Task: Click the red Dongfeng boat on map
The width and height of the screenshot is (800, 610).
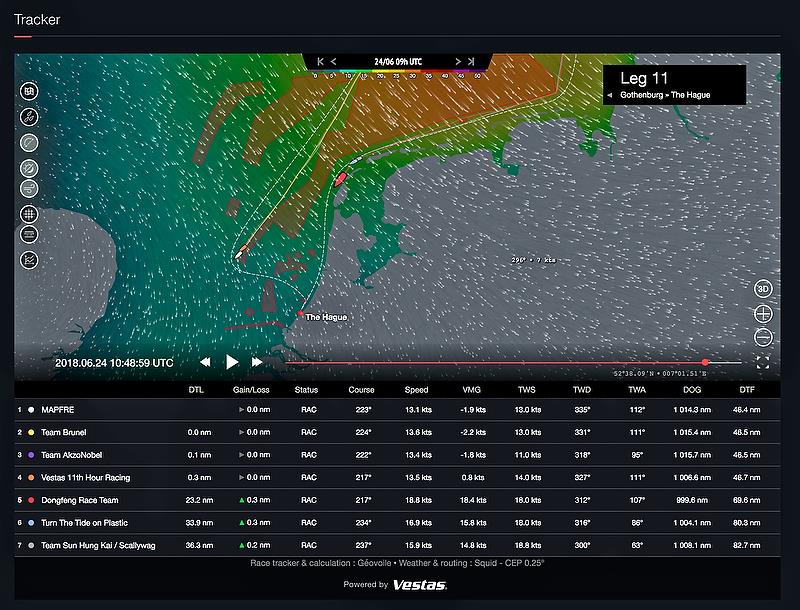Action: click(x=340, y=179)
